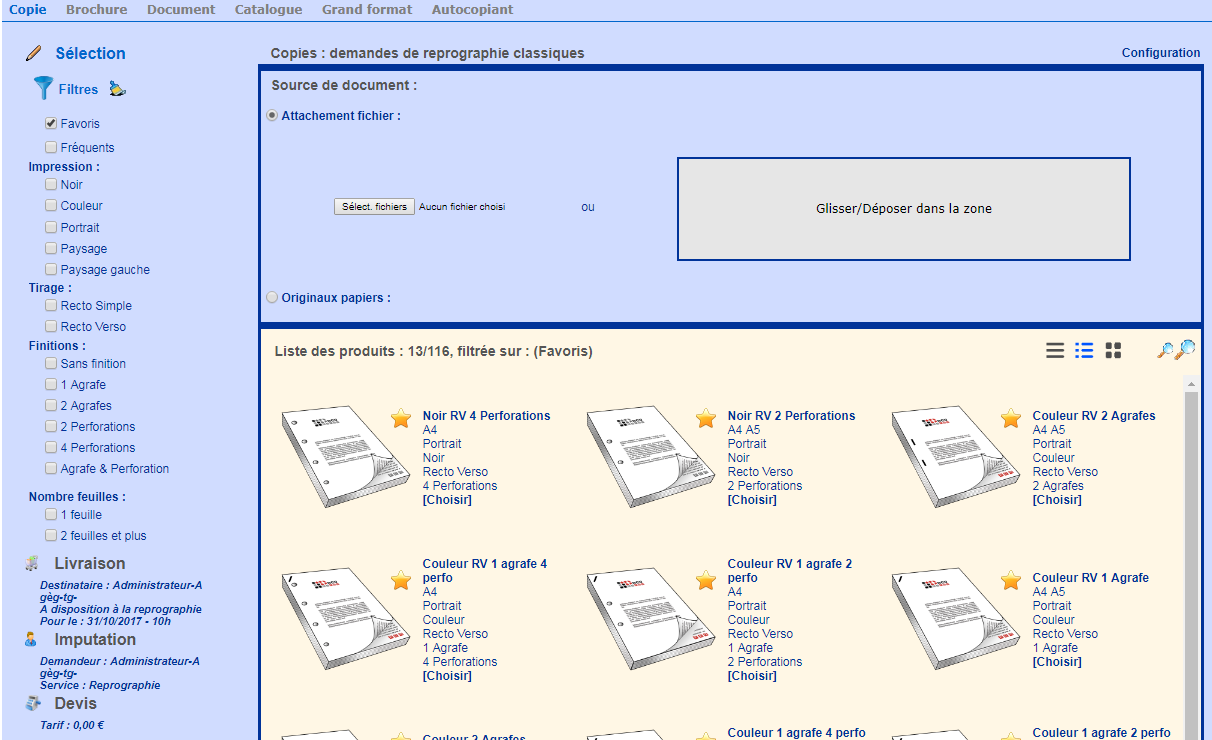1212x740 pixels.
Task: Click the zoom in magnifier icon
Action: click(1186, 349)
